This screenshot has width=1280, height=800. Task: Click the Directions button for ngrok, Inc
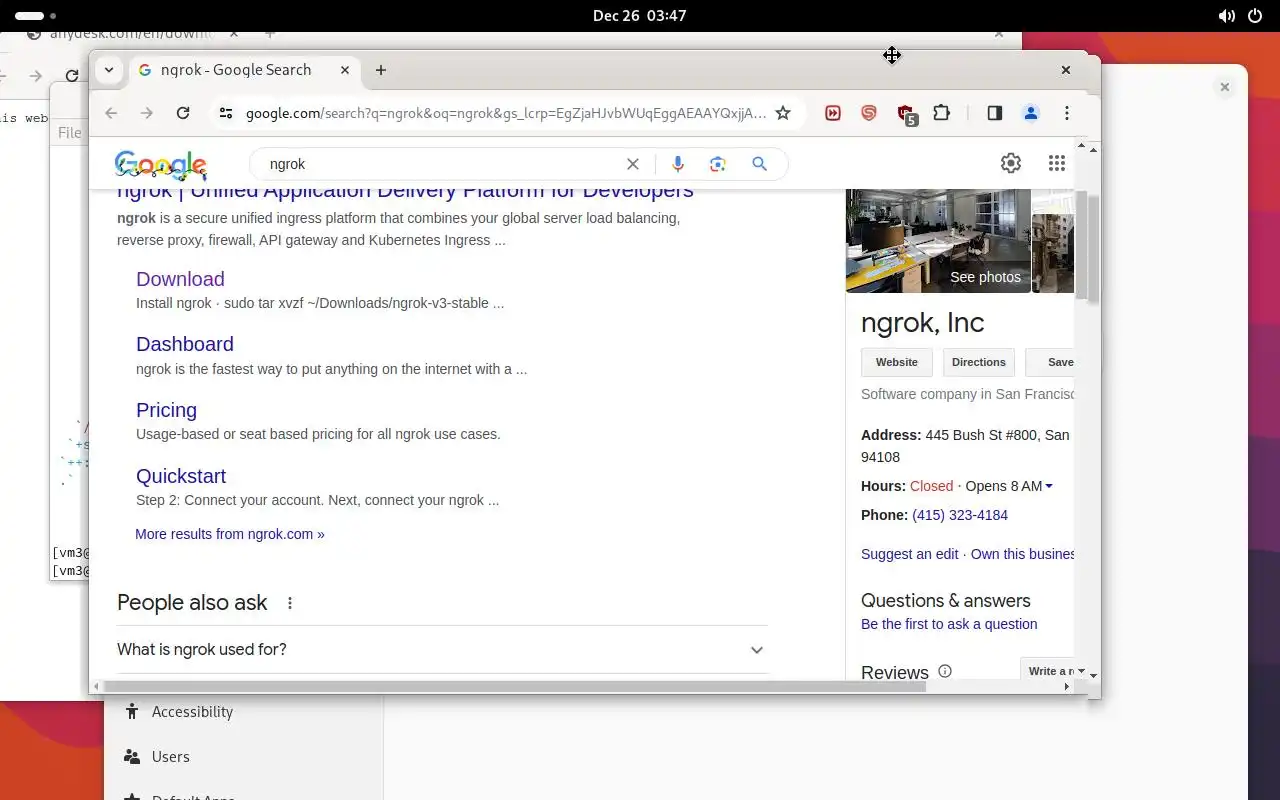pos(979,362)
